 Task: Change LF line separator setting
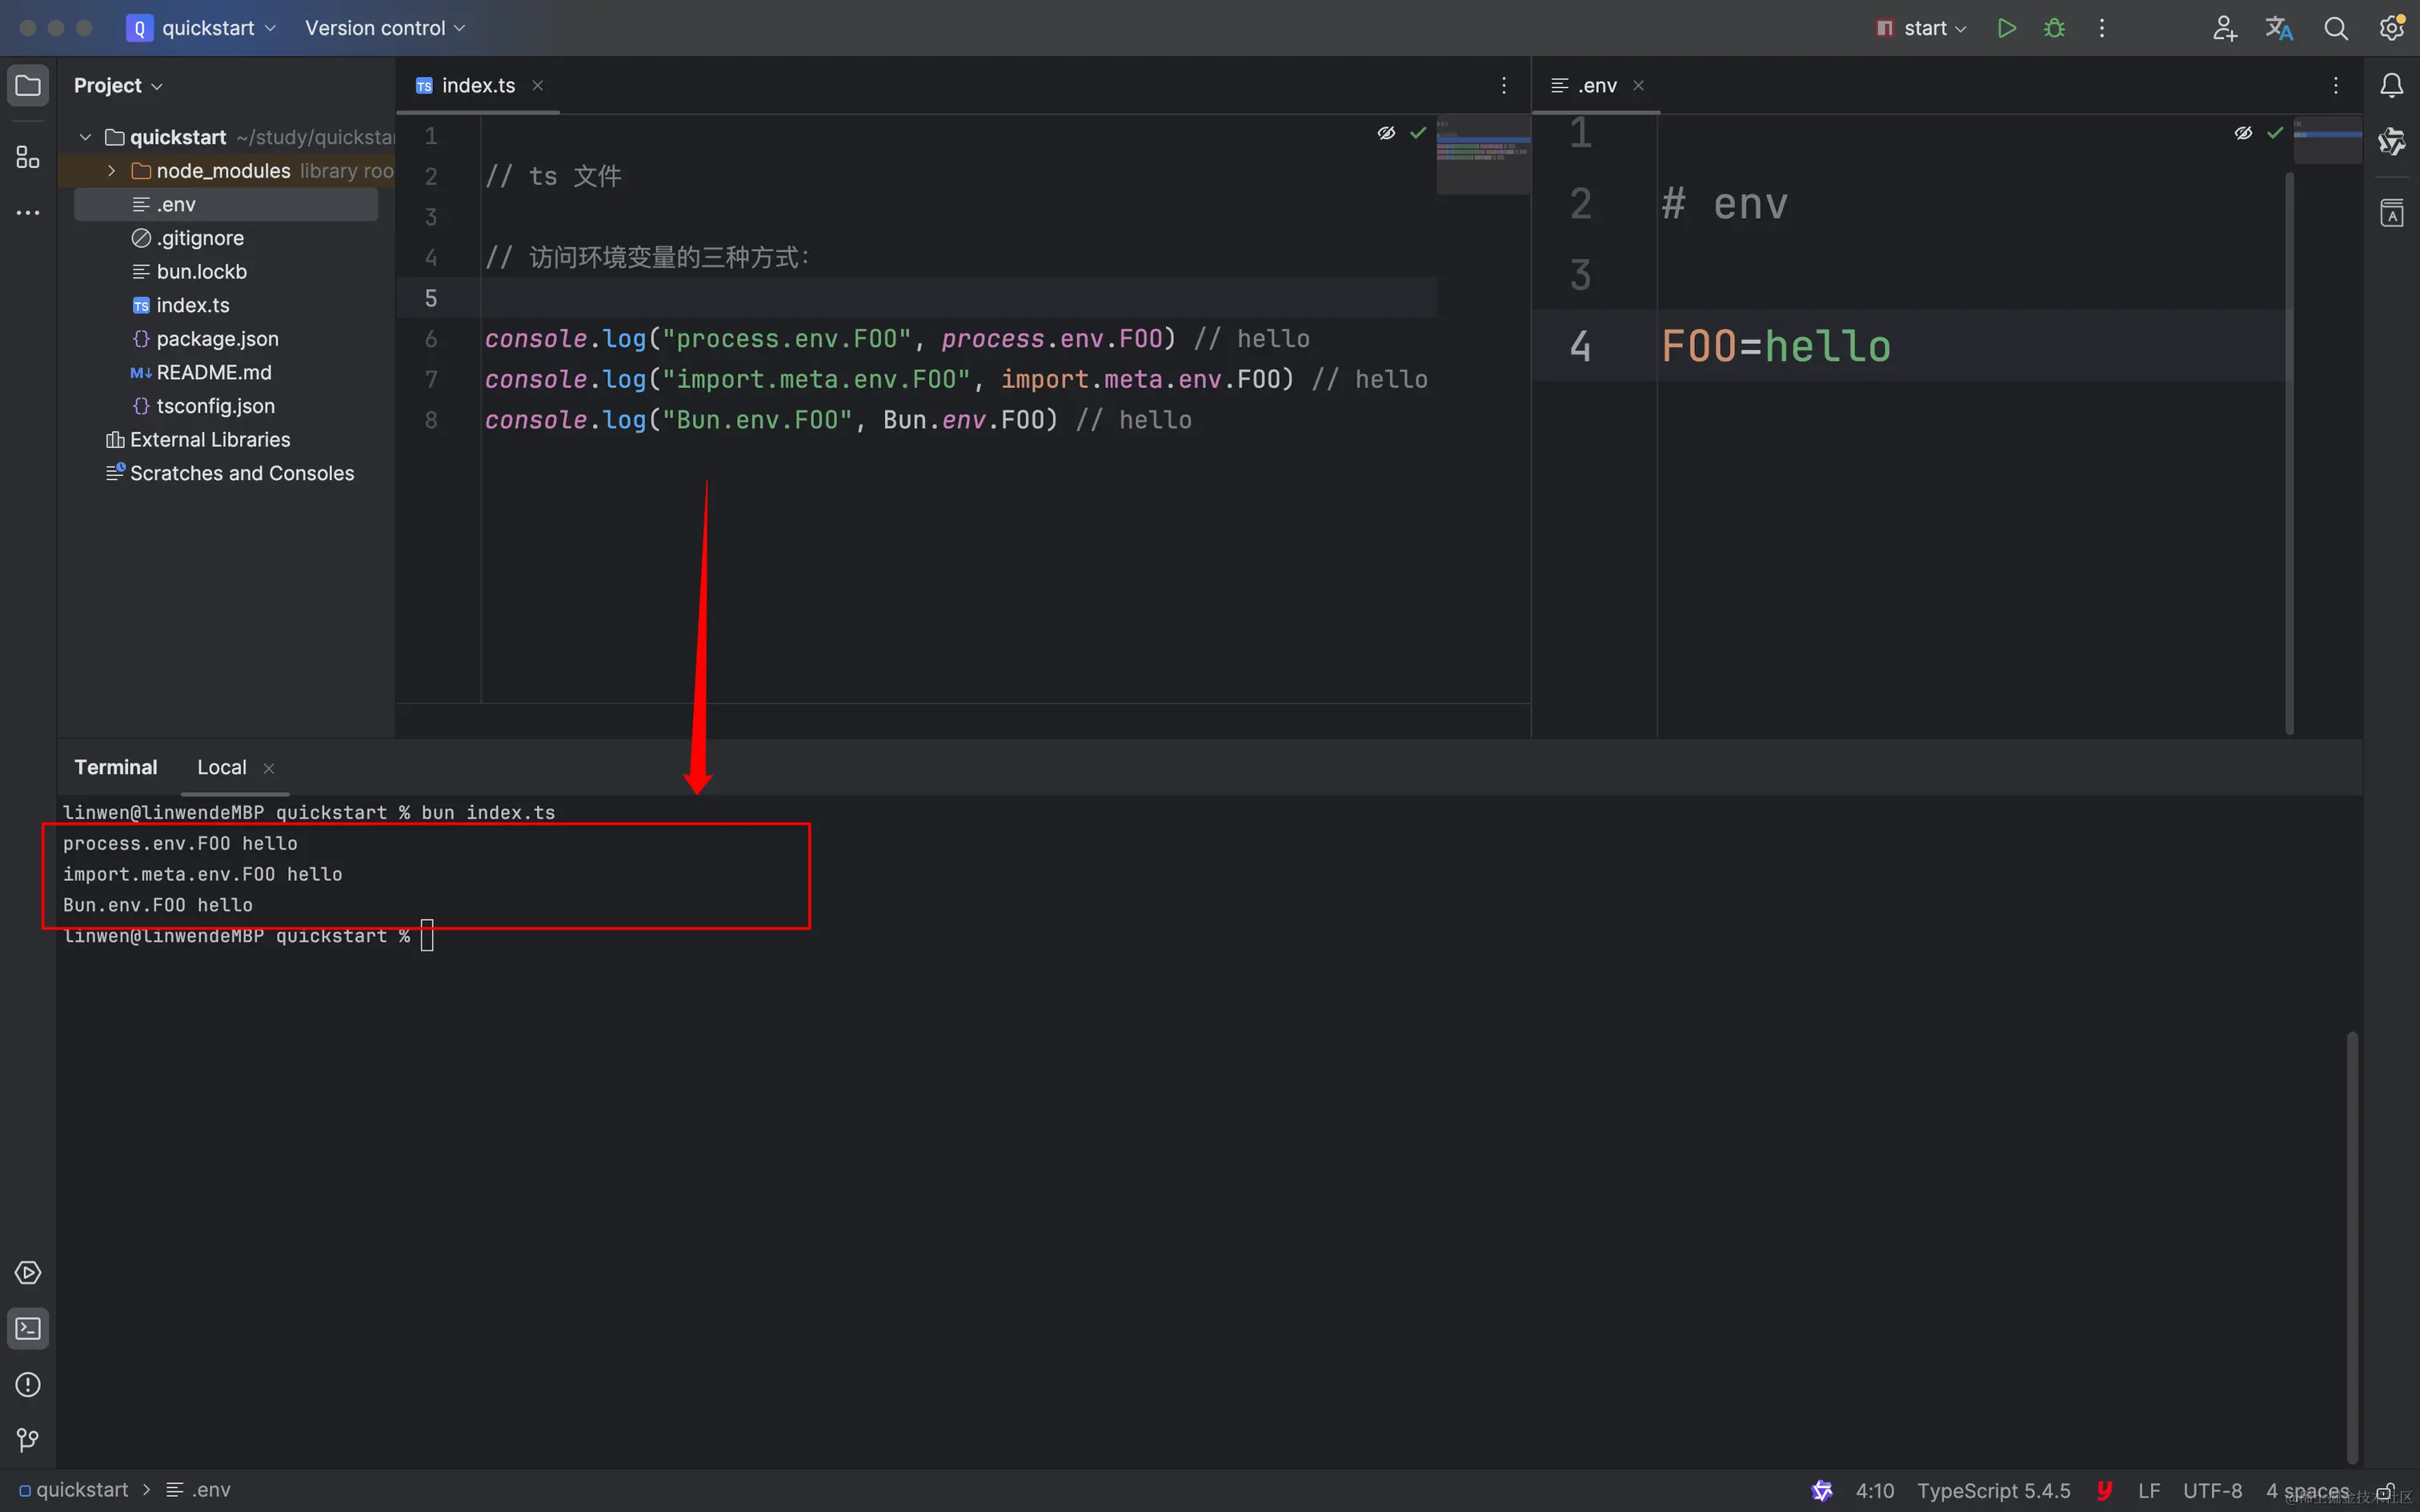click(2149, 1490)
